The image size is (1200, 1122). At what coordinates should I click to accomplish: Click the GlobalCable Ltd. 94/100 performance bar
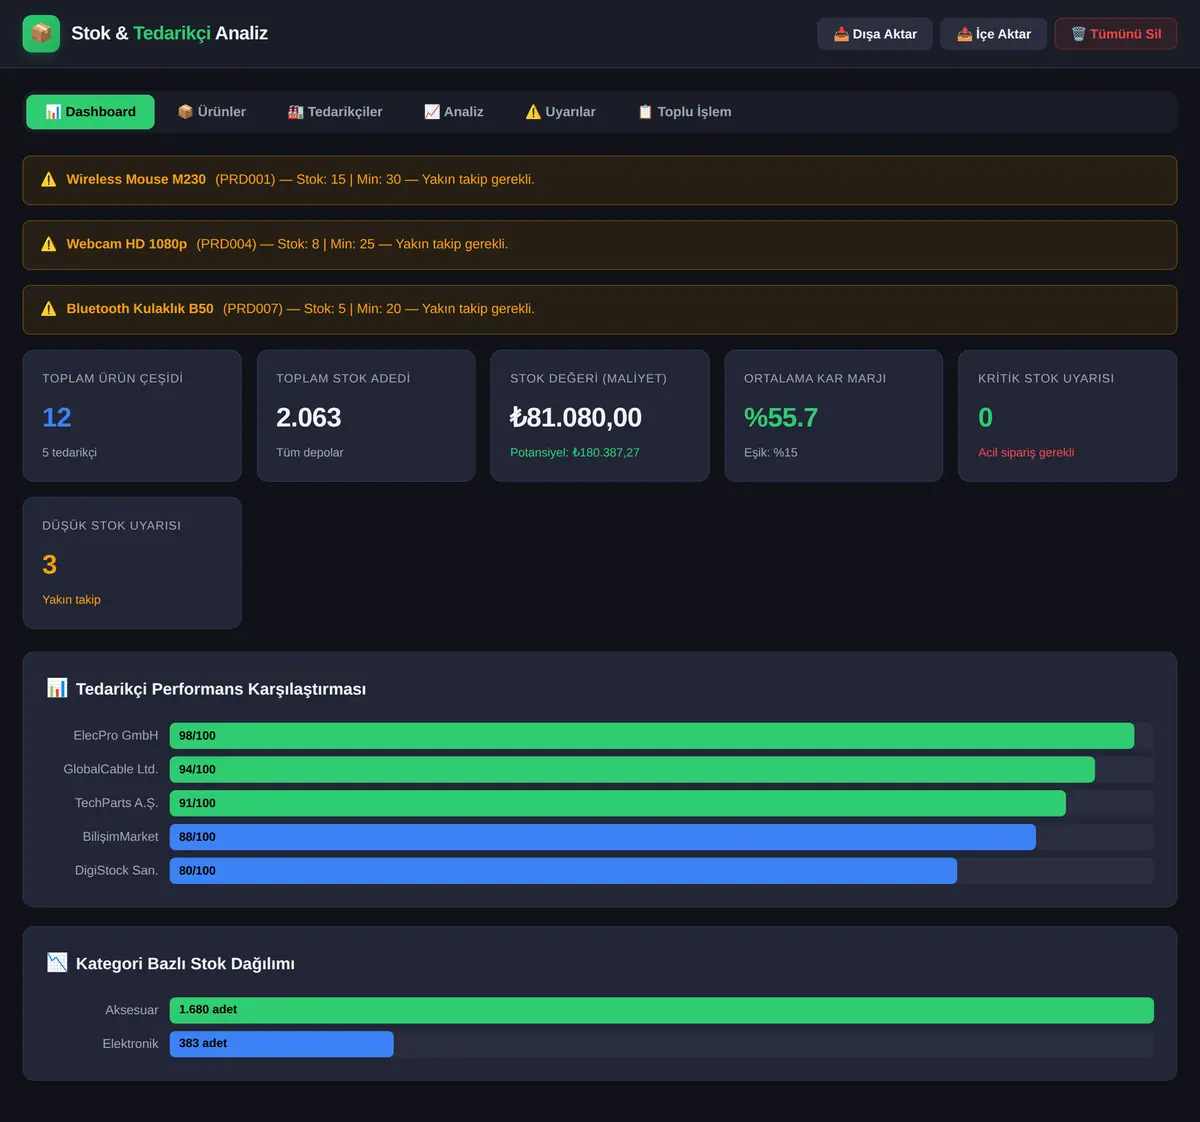pos(632,770)
